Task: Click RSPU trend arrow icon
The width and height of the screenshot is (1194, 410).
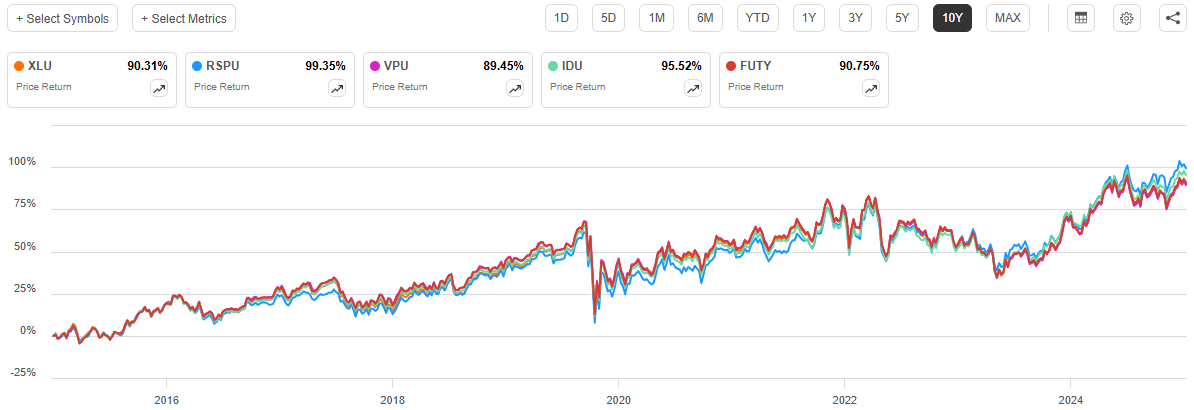Action: tap(337, 88)
